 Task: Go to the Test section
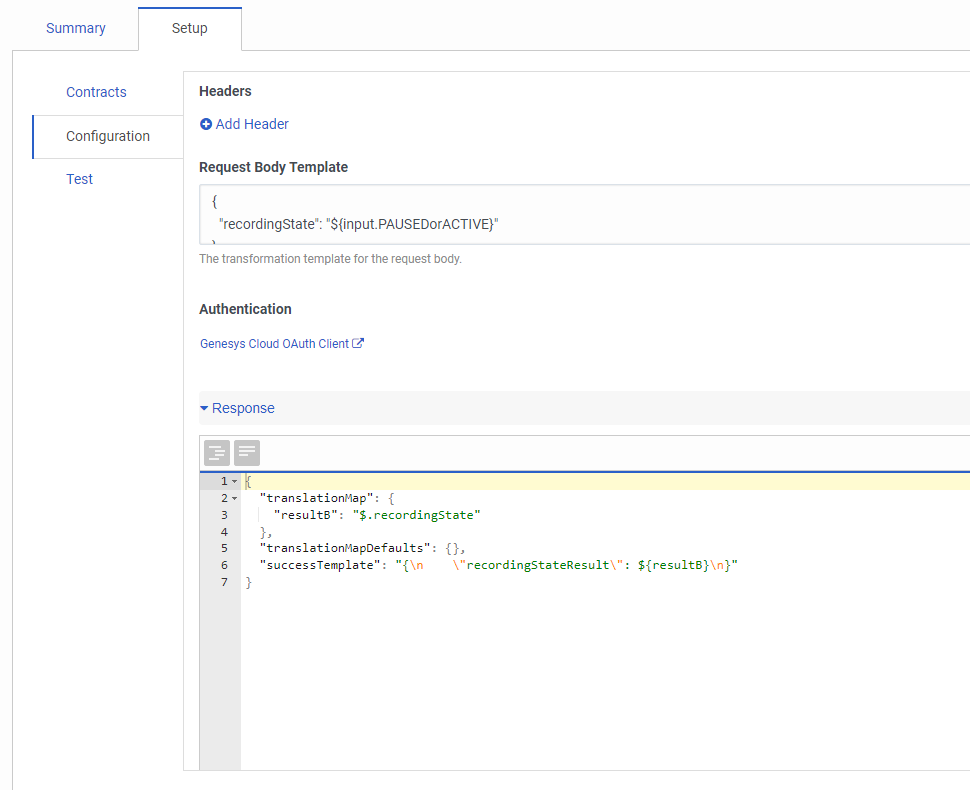click(80, 179)
